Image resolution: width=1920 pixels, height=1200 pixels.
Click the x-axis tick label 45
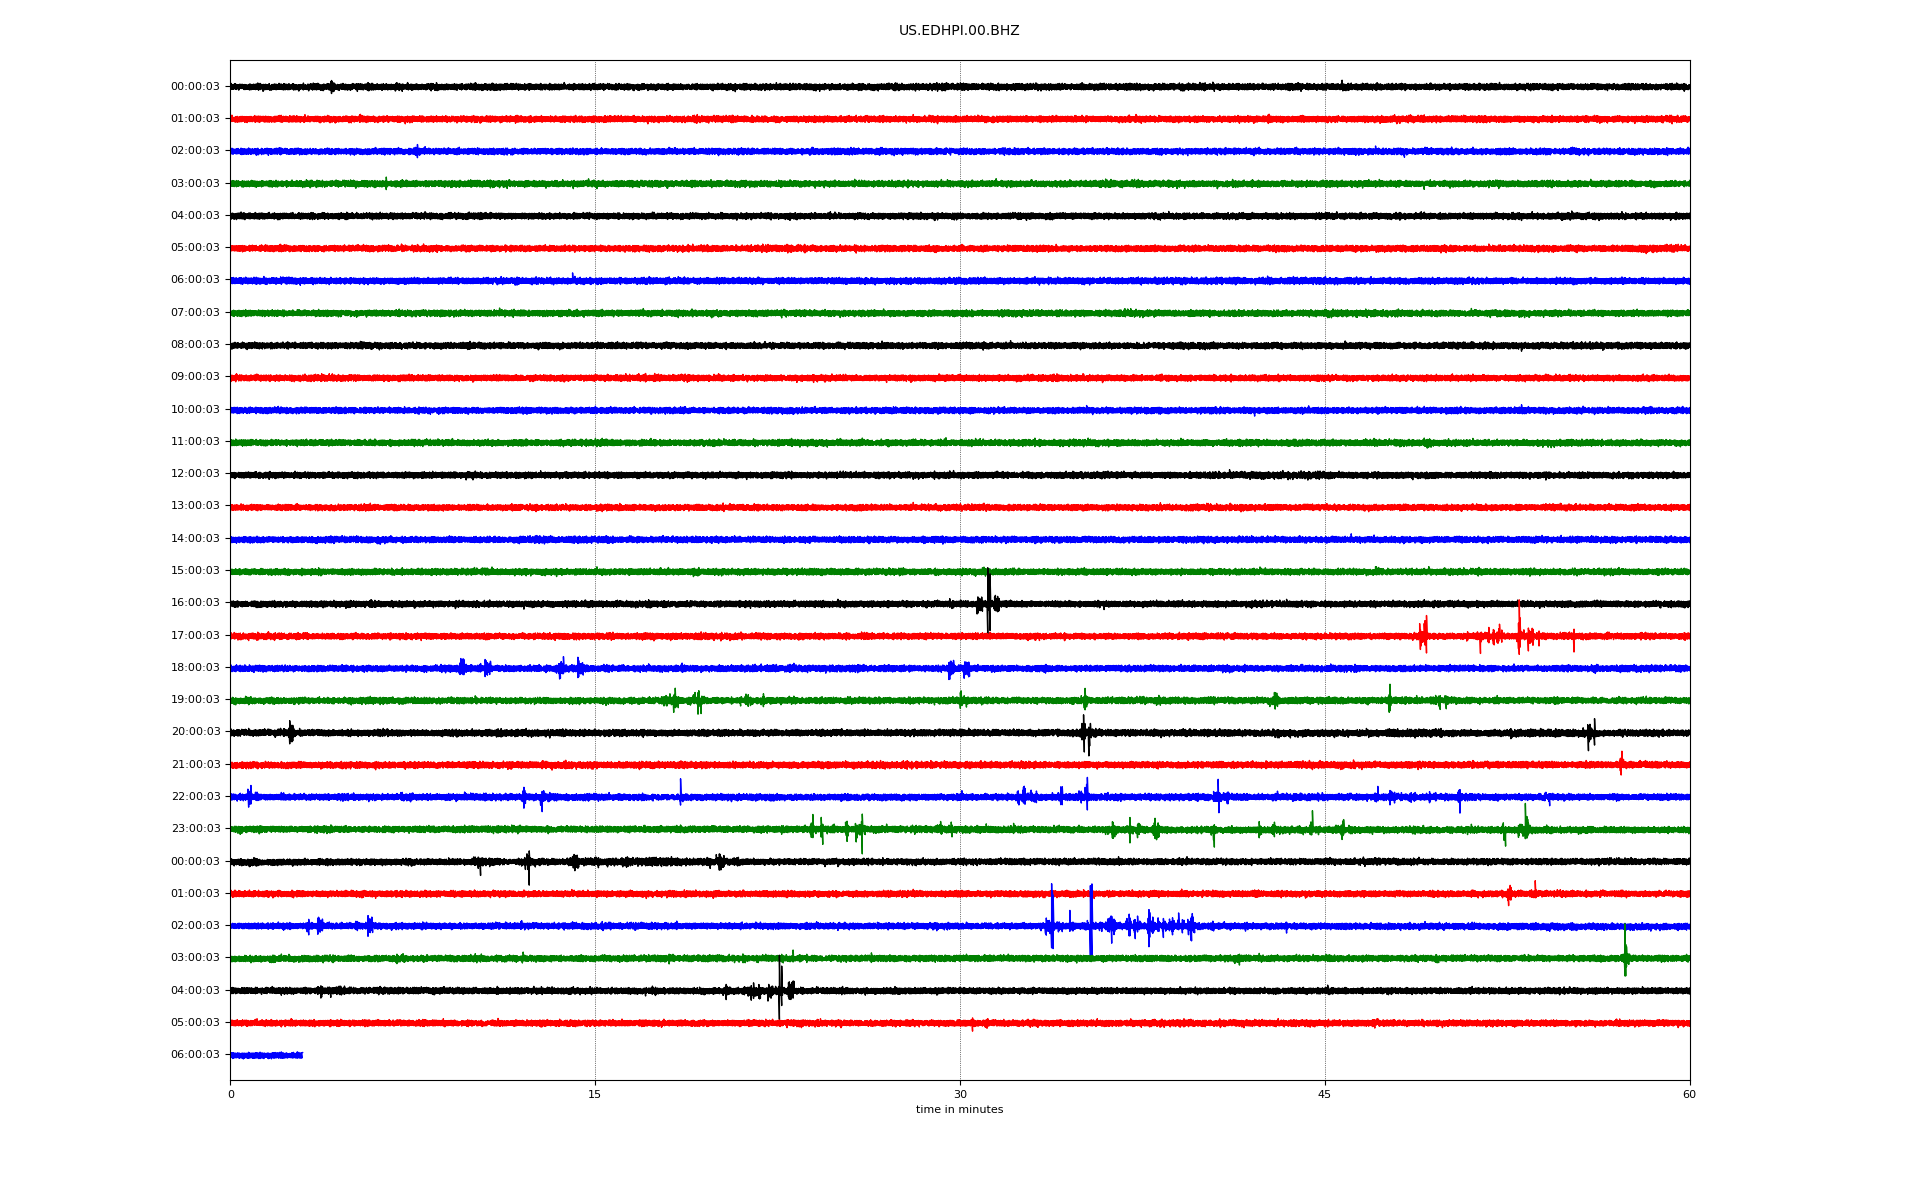[1325, 1094]
